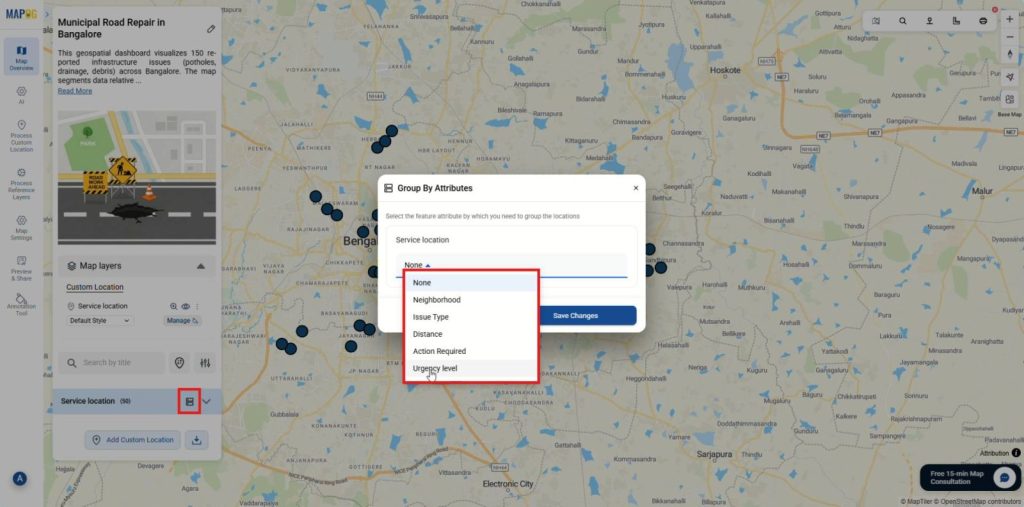Choose Distance attribute option
This screenshot has width=1024, height=507.
click(471, 334)
